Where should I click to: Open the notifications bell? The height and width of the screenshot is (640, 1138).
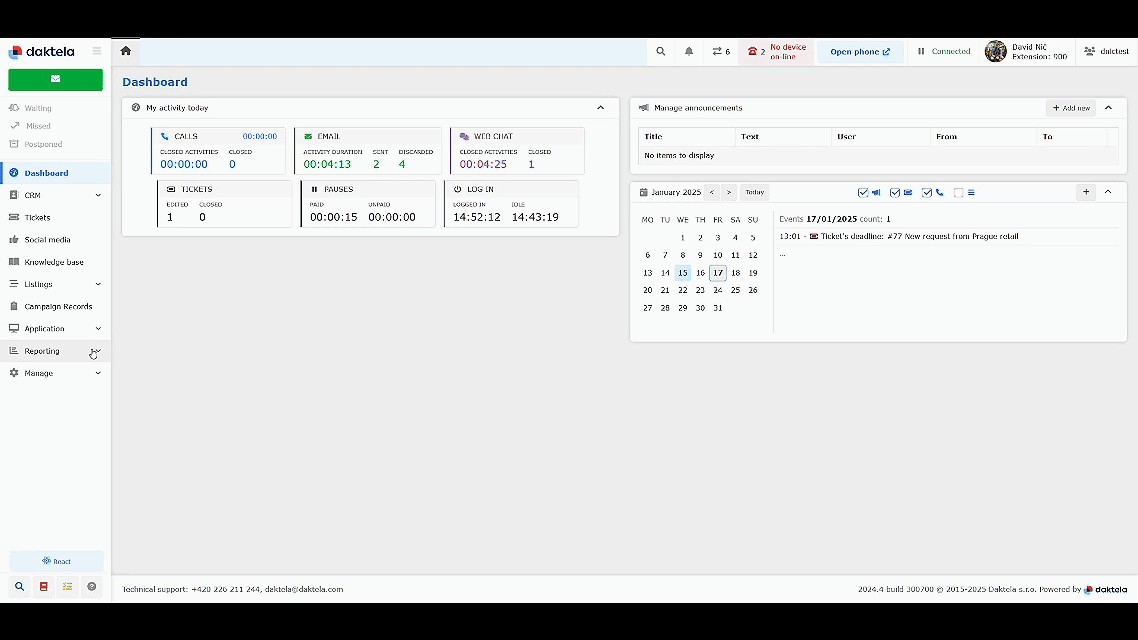(689, 51)
